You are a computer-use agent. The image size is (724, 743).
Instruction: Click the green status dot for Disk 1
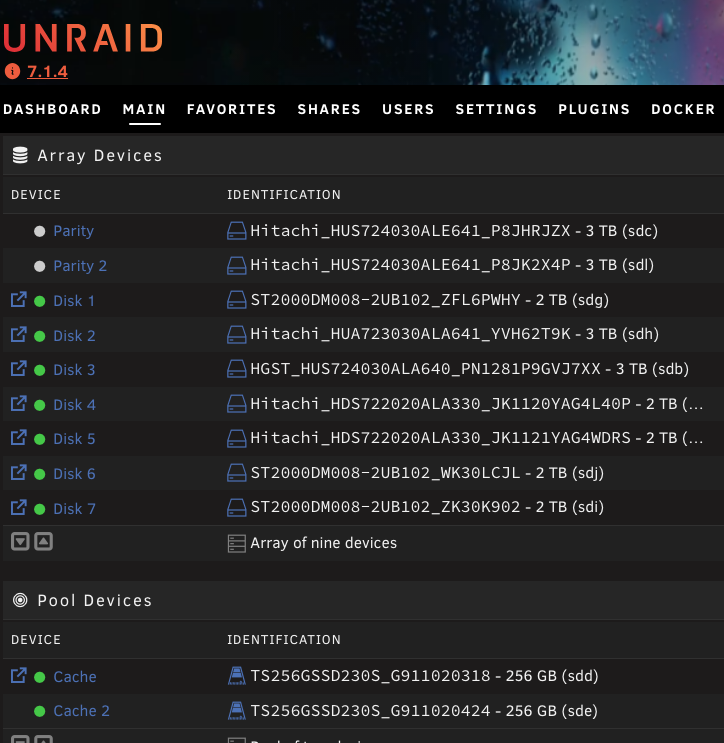40,301
